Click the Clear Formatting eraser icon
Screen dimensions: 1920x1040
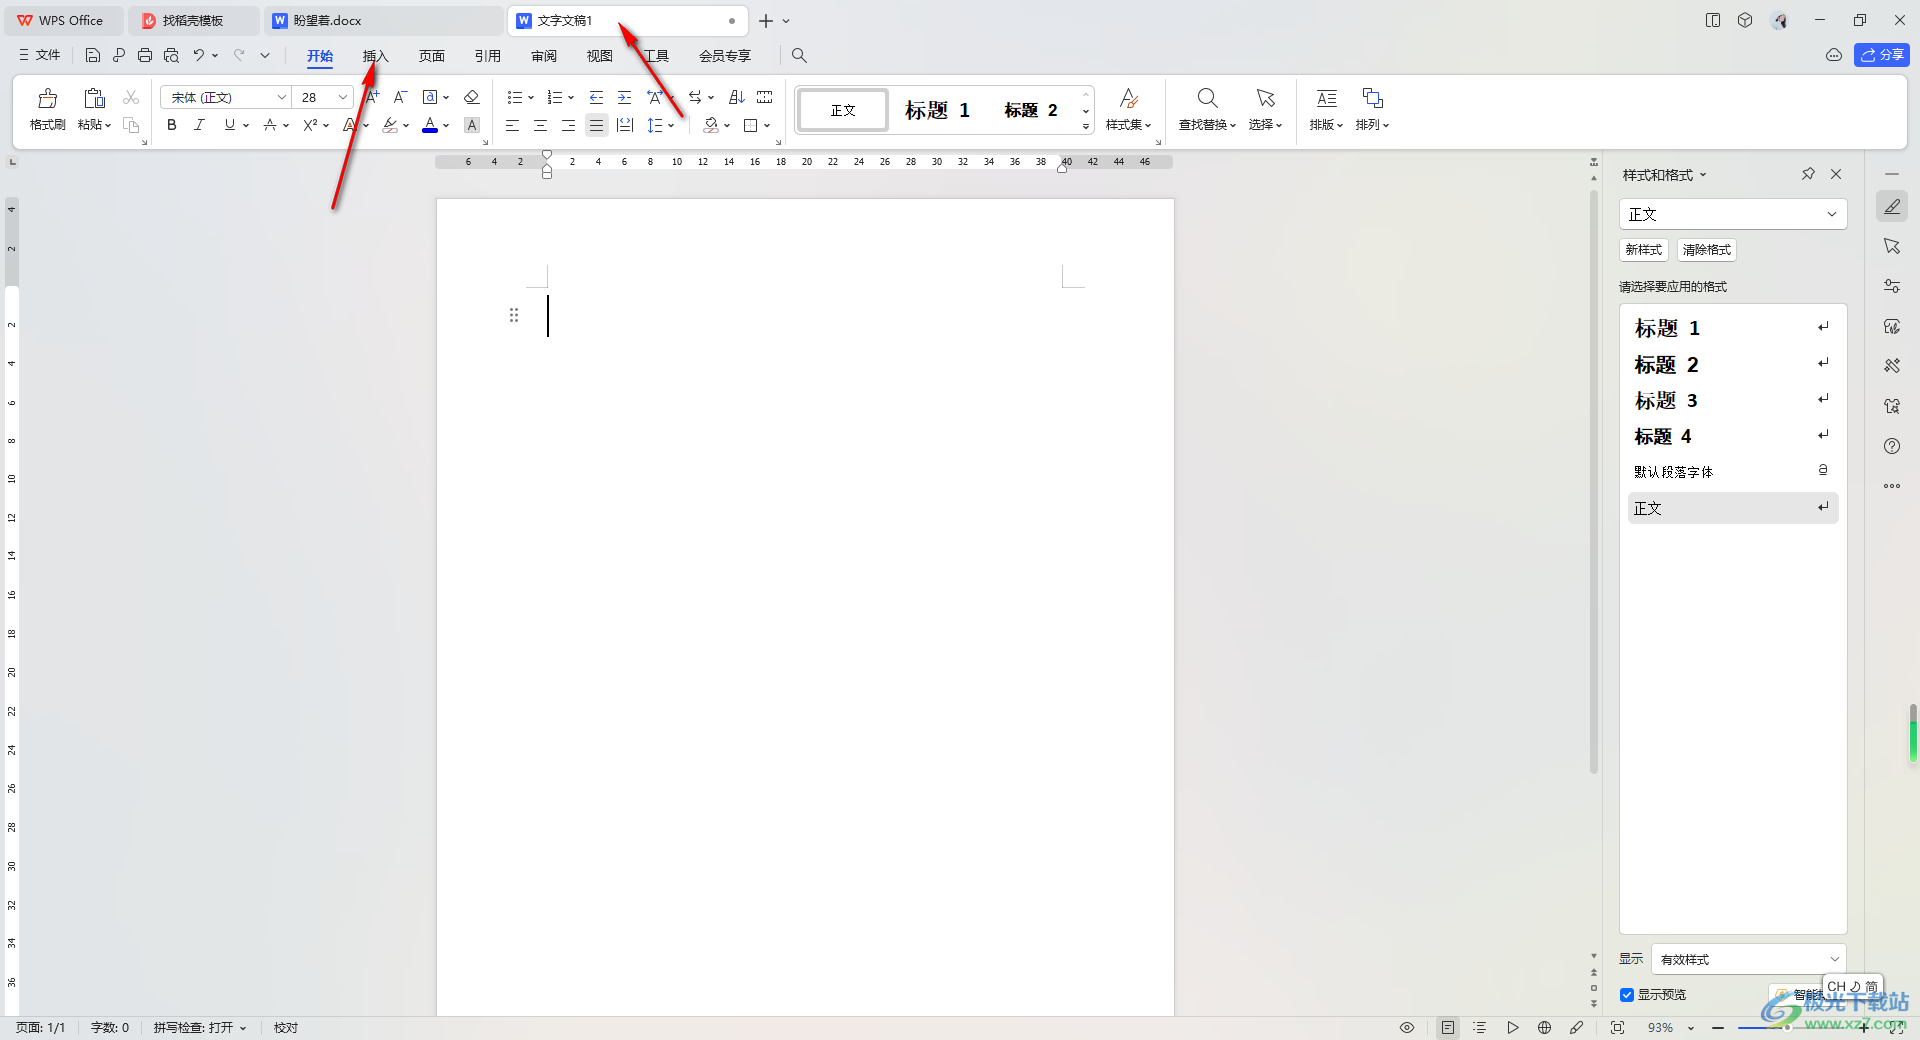click(x=472, y=97)
